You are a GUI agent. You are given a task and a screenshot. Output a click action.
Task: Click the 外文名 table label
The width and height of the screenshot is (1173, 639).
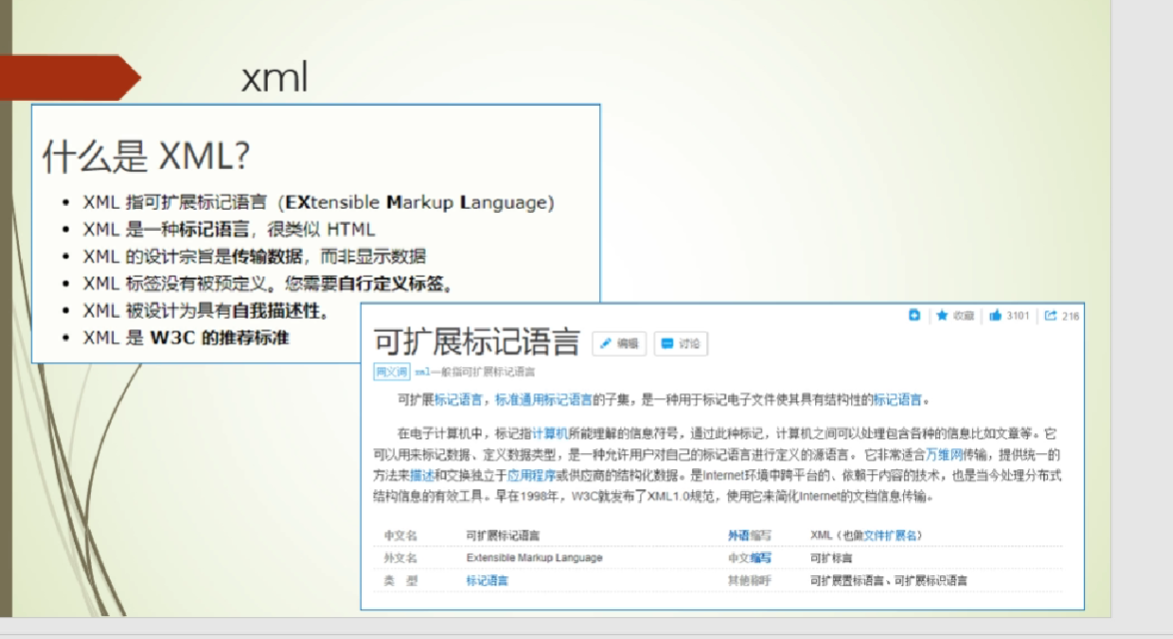400,557
